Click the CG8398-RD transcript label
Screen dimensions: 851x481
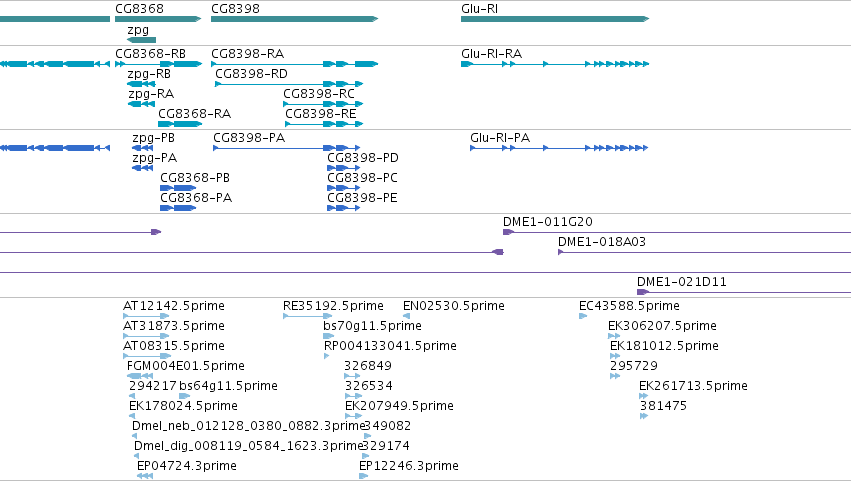[251, 74]
